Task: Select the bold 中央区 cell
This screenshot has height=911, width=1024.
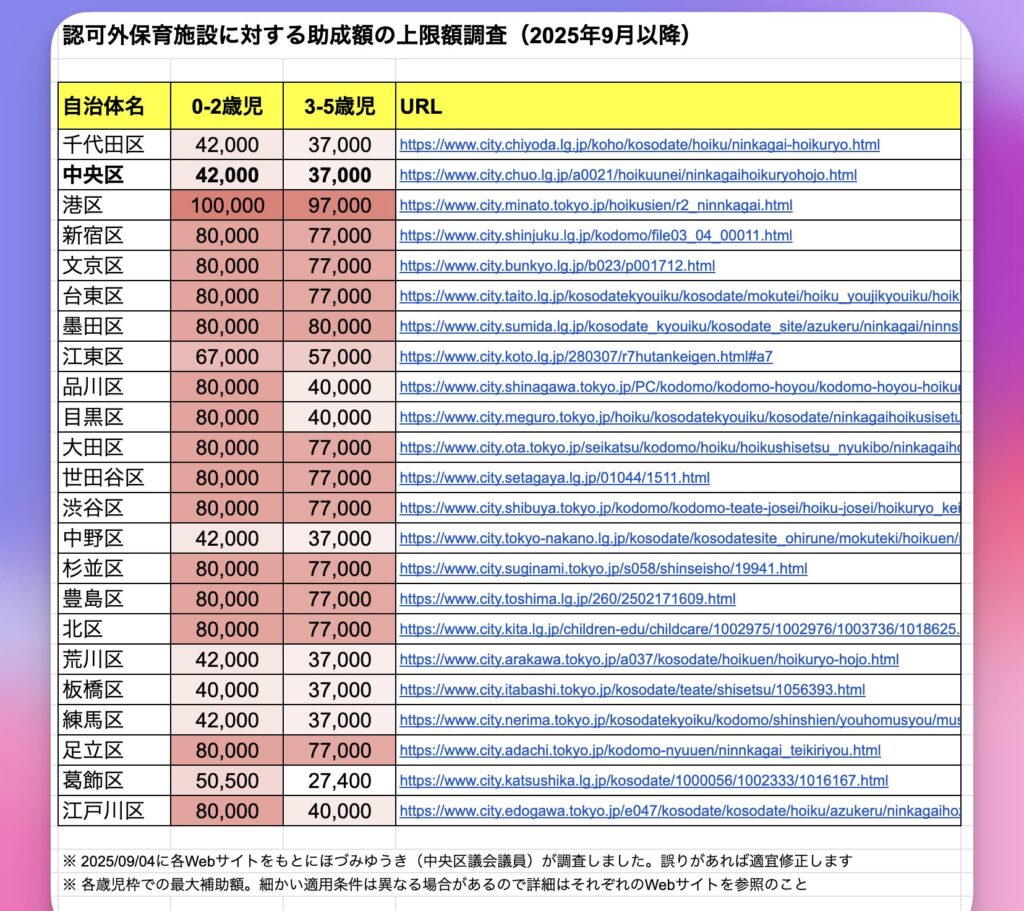Action: [114, 175]
